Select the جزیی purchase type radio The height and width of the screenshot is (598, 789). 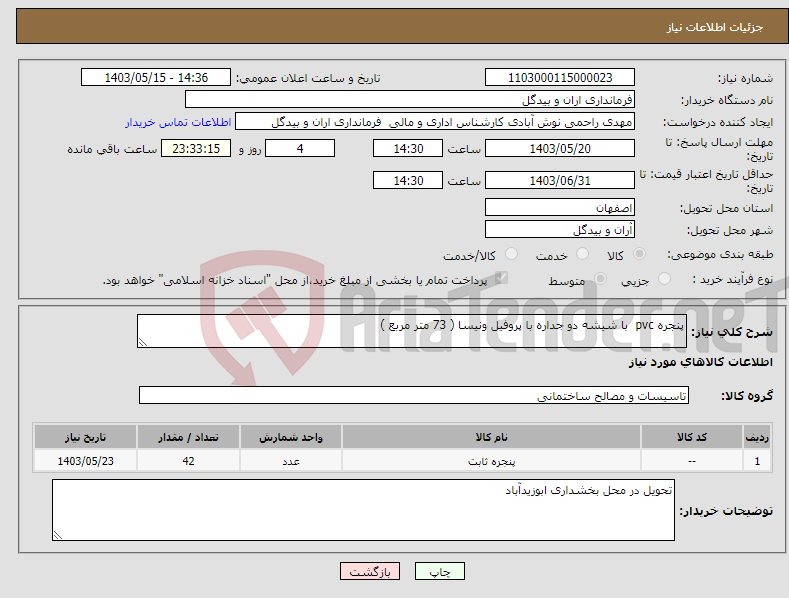coord(664,278)
